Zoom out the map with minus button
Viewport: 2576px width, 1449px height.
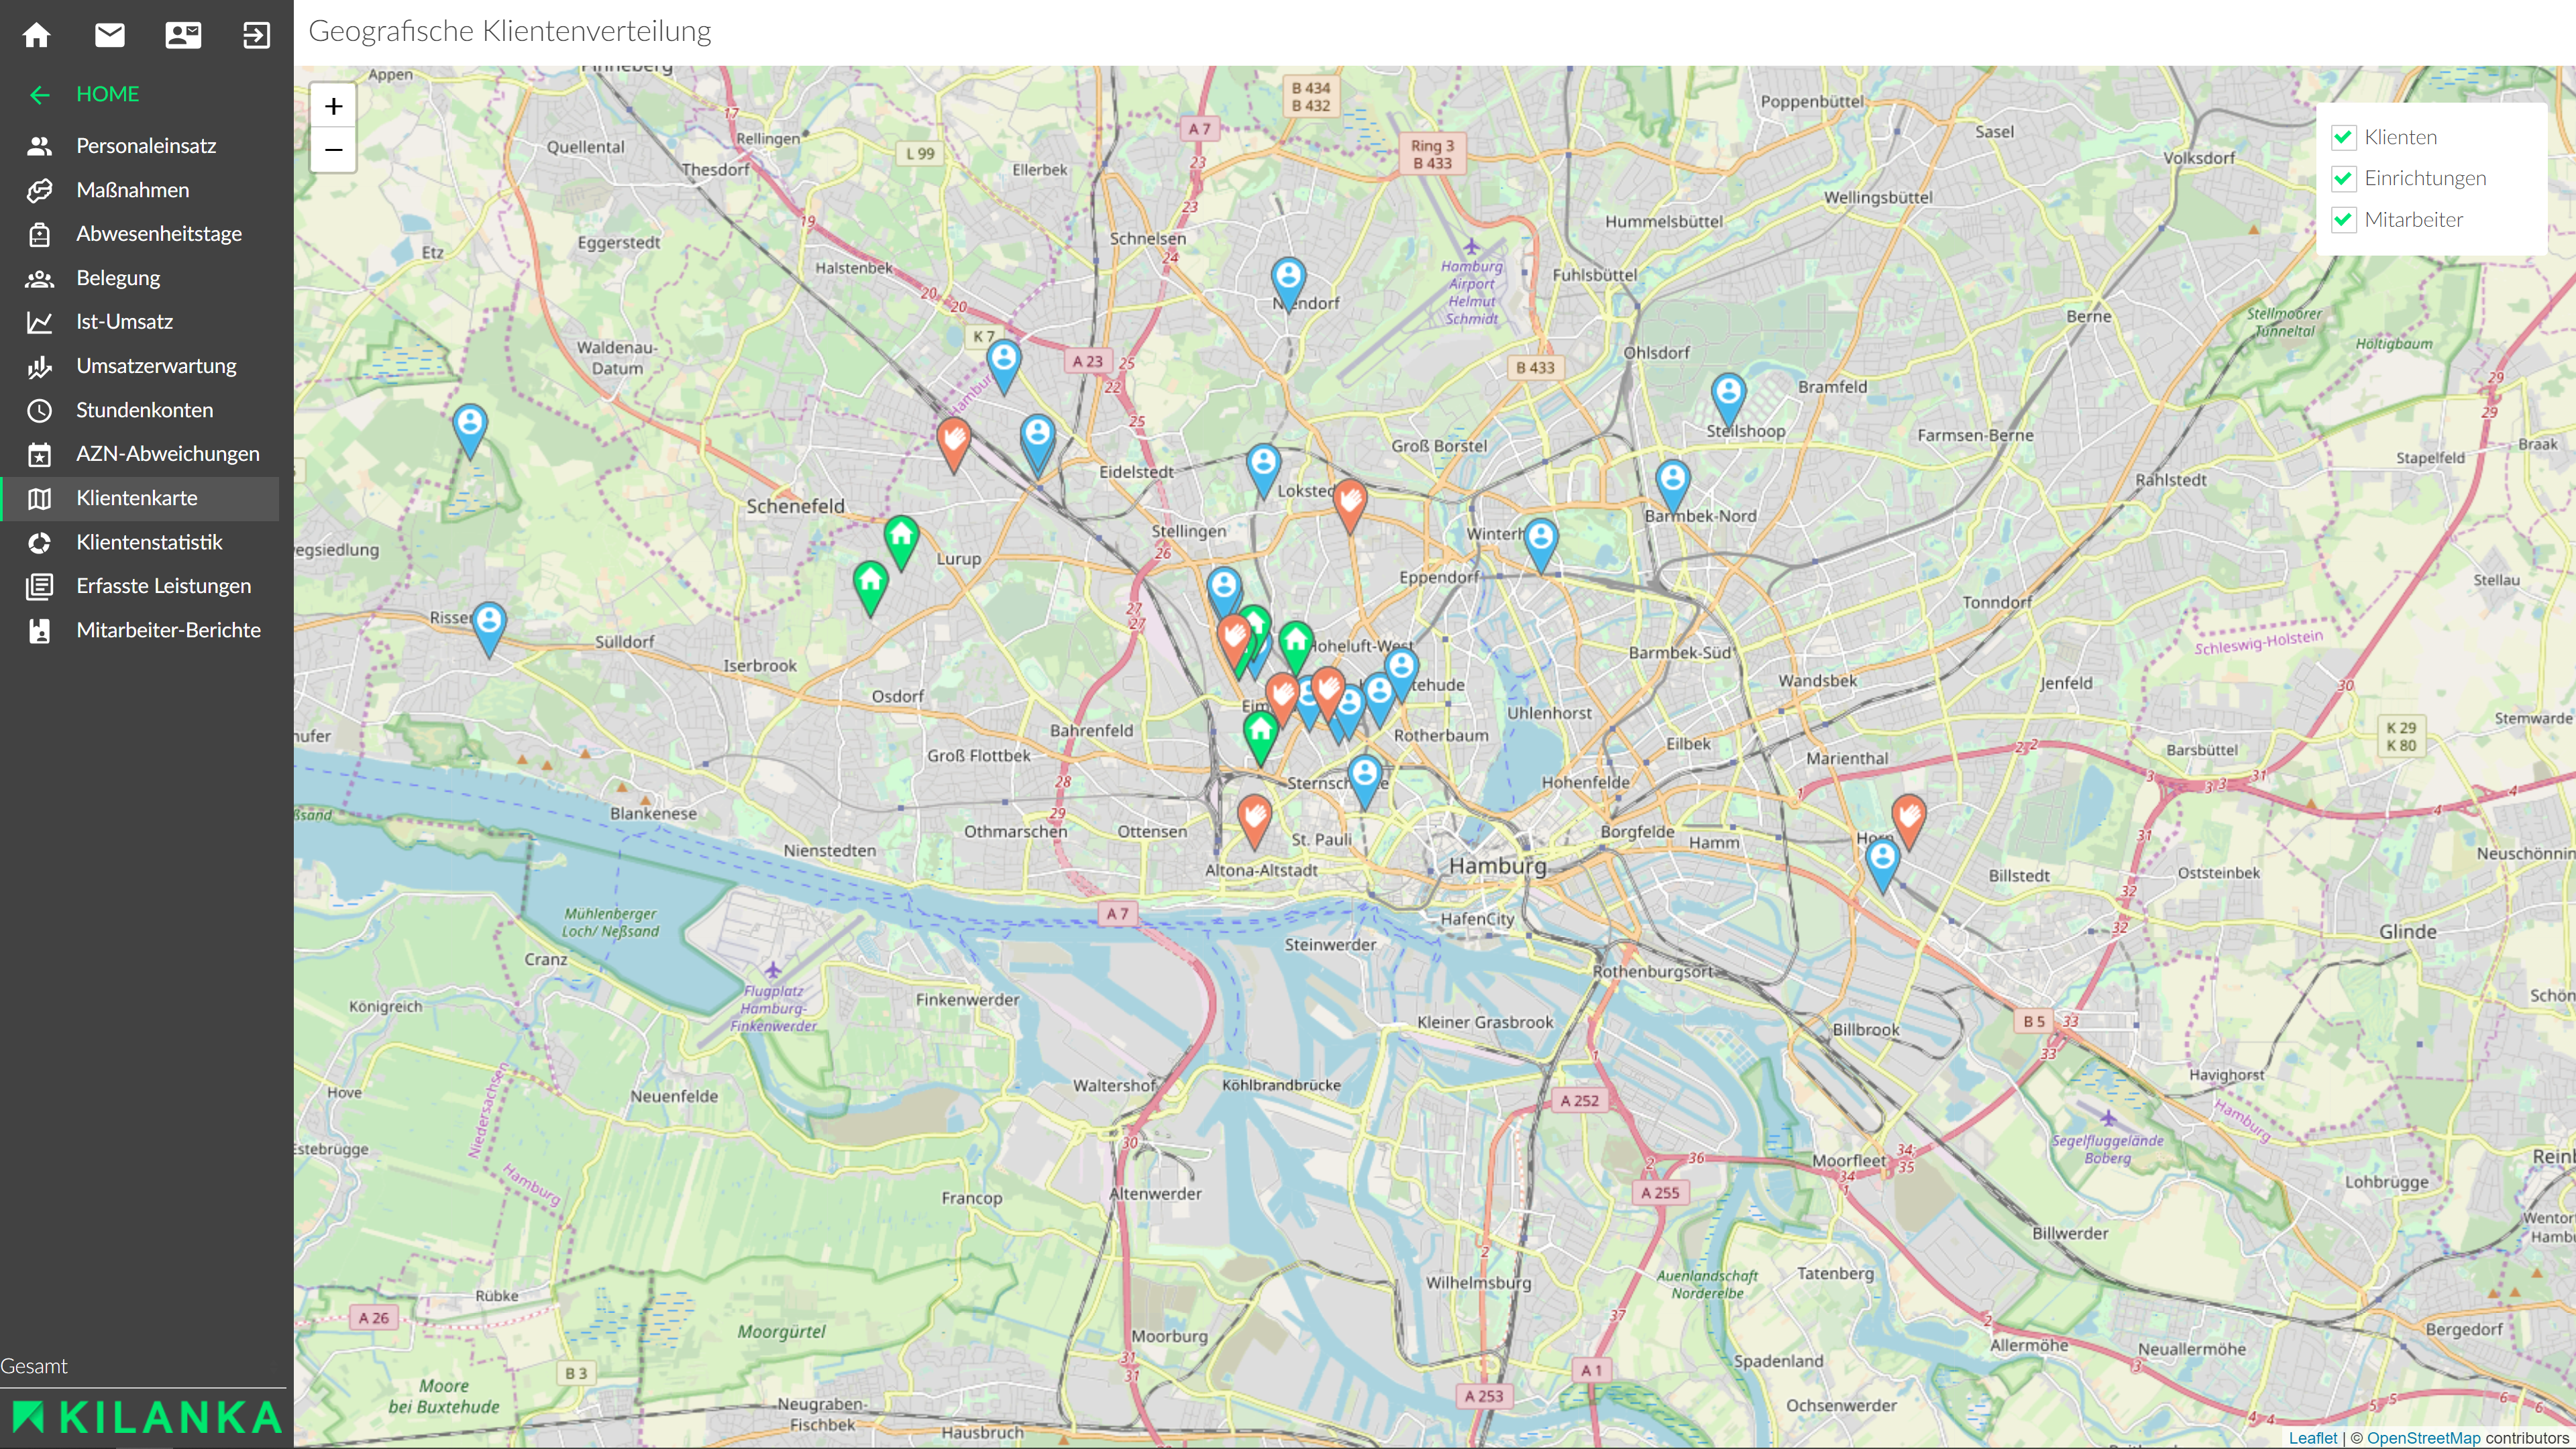point(334,150)
